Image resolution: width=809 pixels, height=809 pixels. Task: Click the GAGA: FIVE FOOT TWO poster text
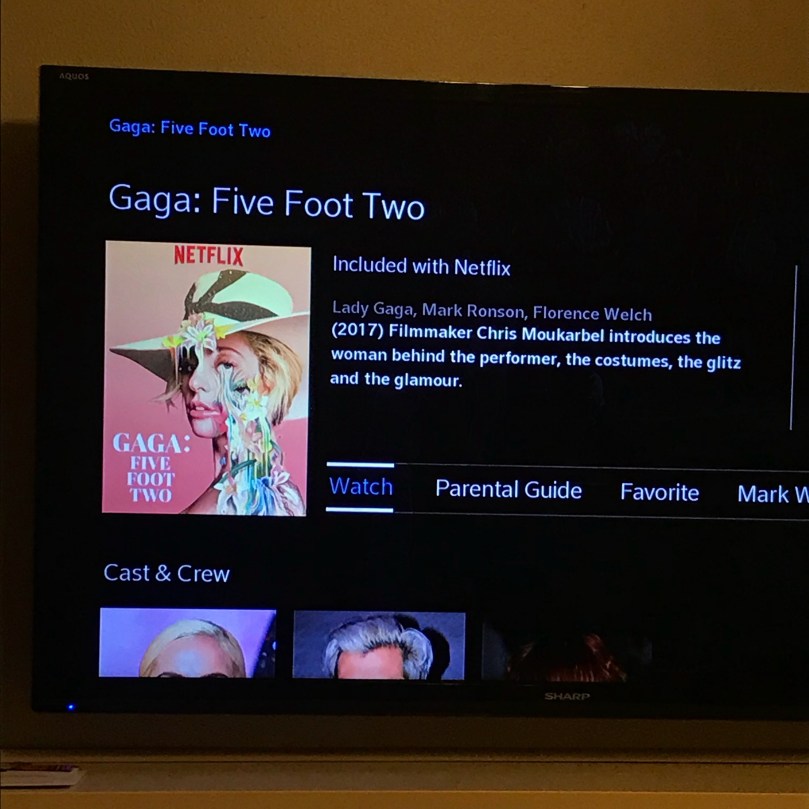[151, 467]
